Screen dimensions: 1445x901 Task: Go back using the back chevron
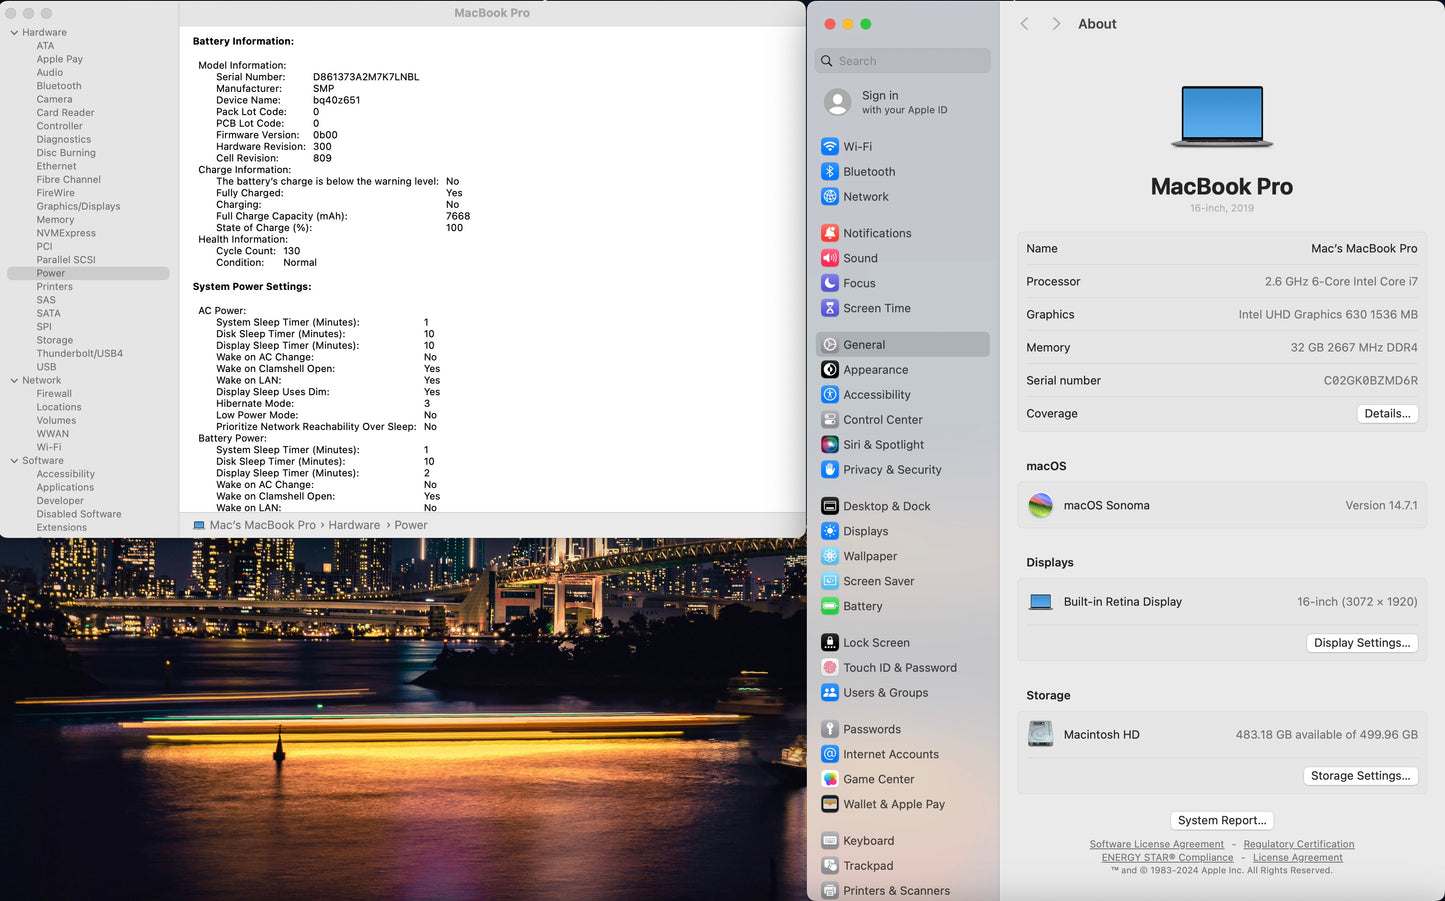1024,24
